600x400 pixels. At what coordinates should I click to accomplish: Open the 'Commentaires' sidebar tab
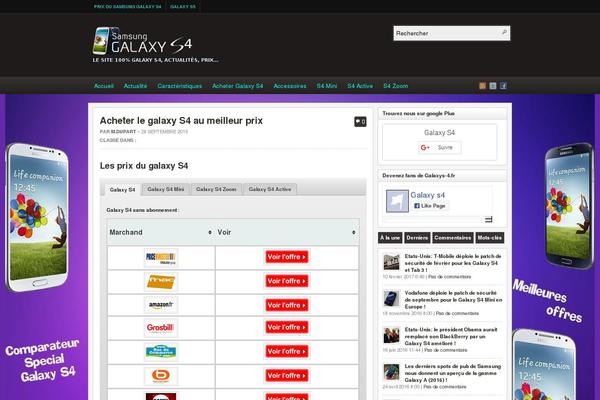coord(453,238)
